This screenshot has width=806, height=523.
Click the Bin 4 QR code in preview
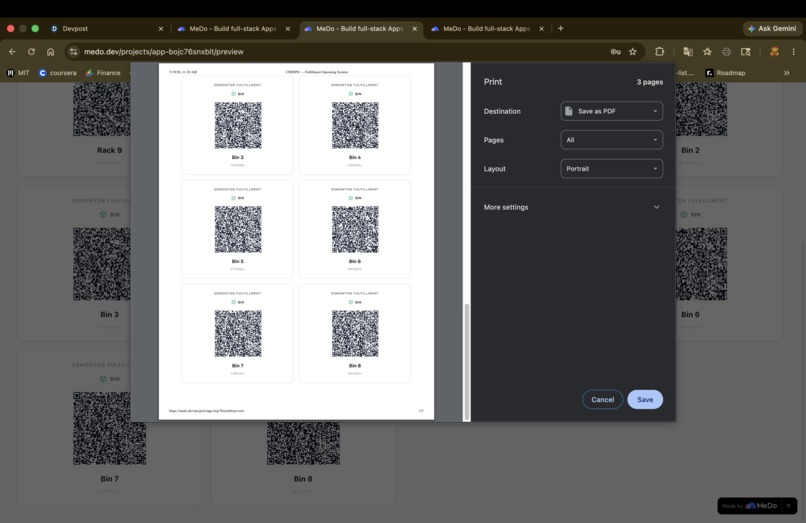pyautogui.click(x=355, y=125)
